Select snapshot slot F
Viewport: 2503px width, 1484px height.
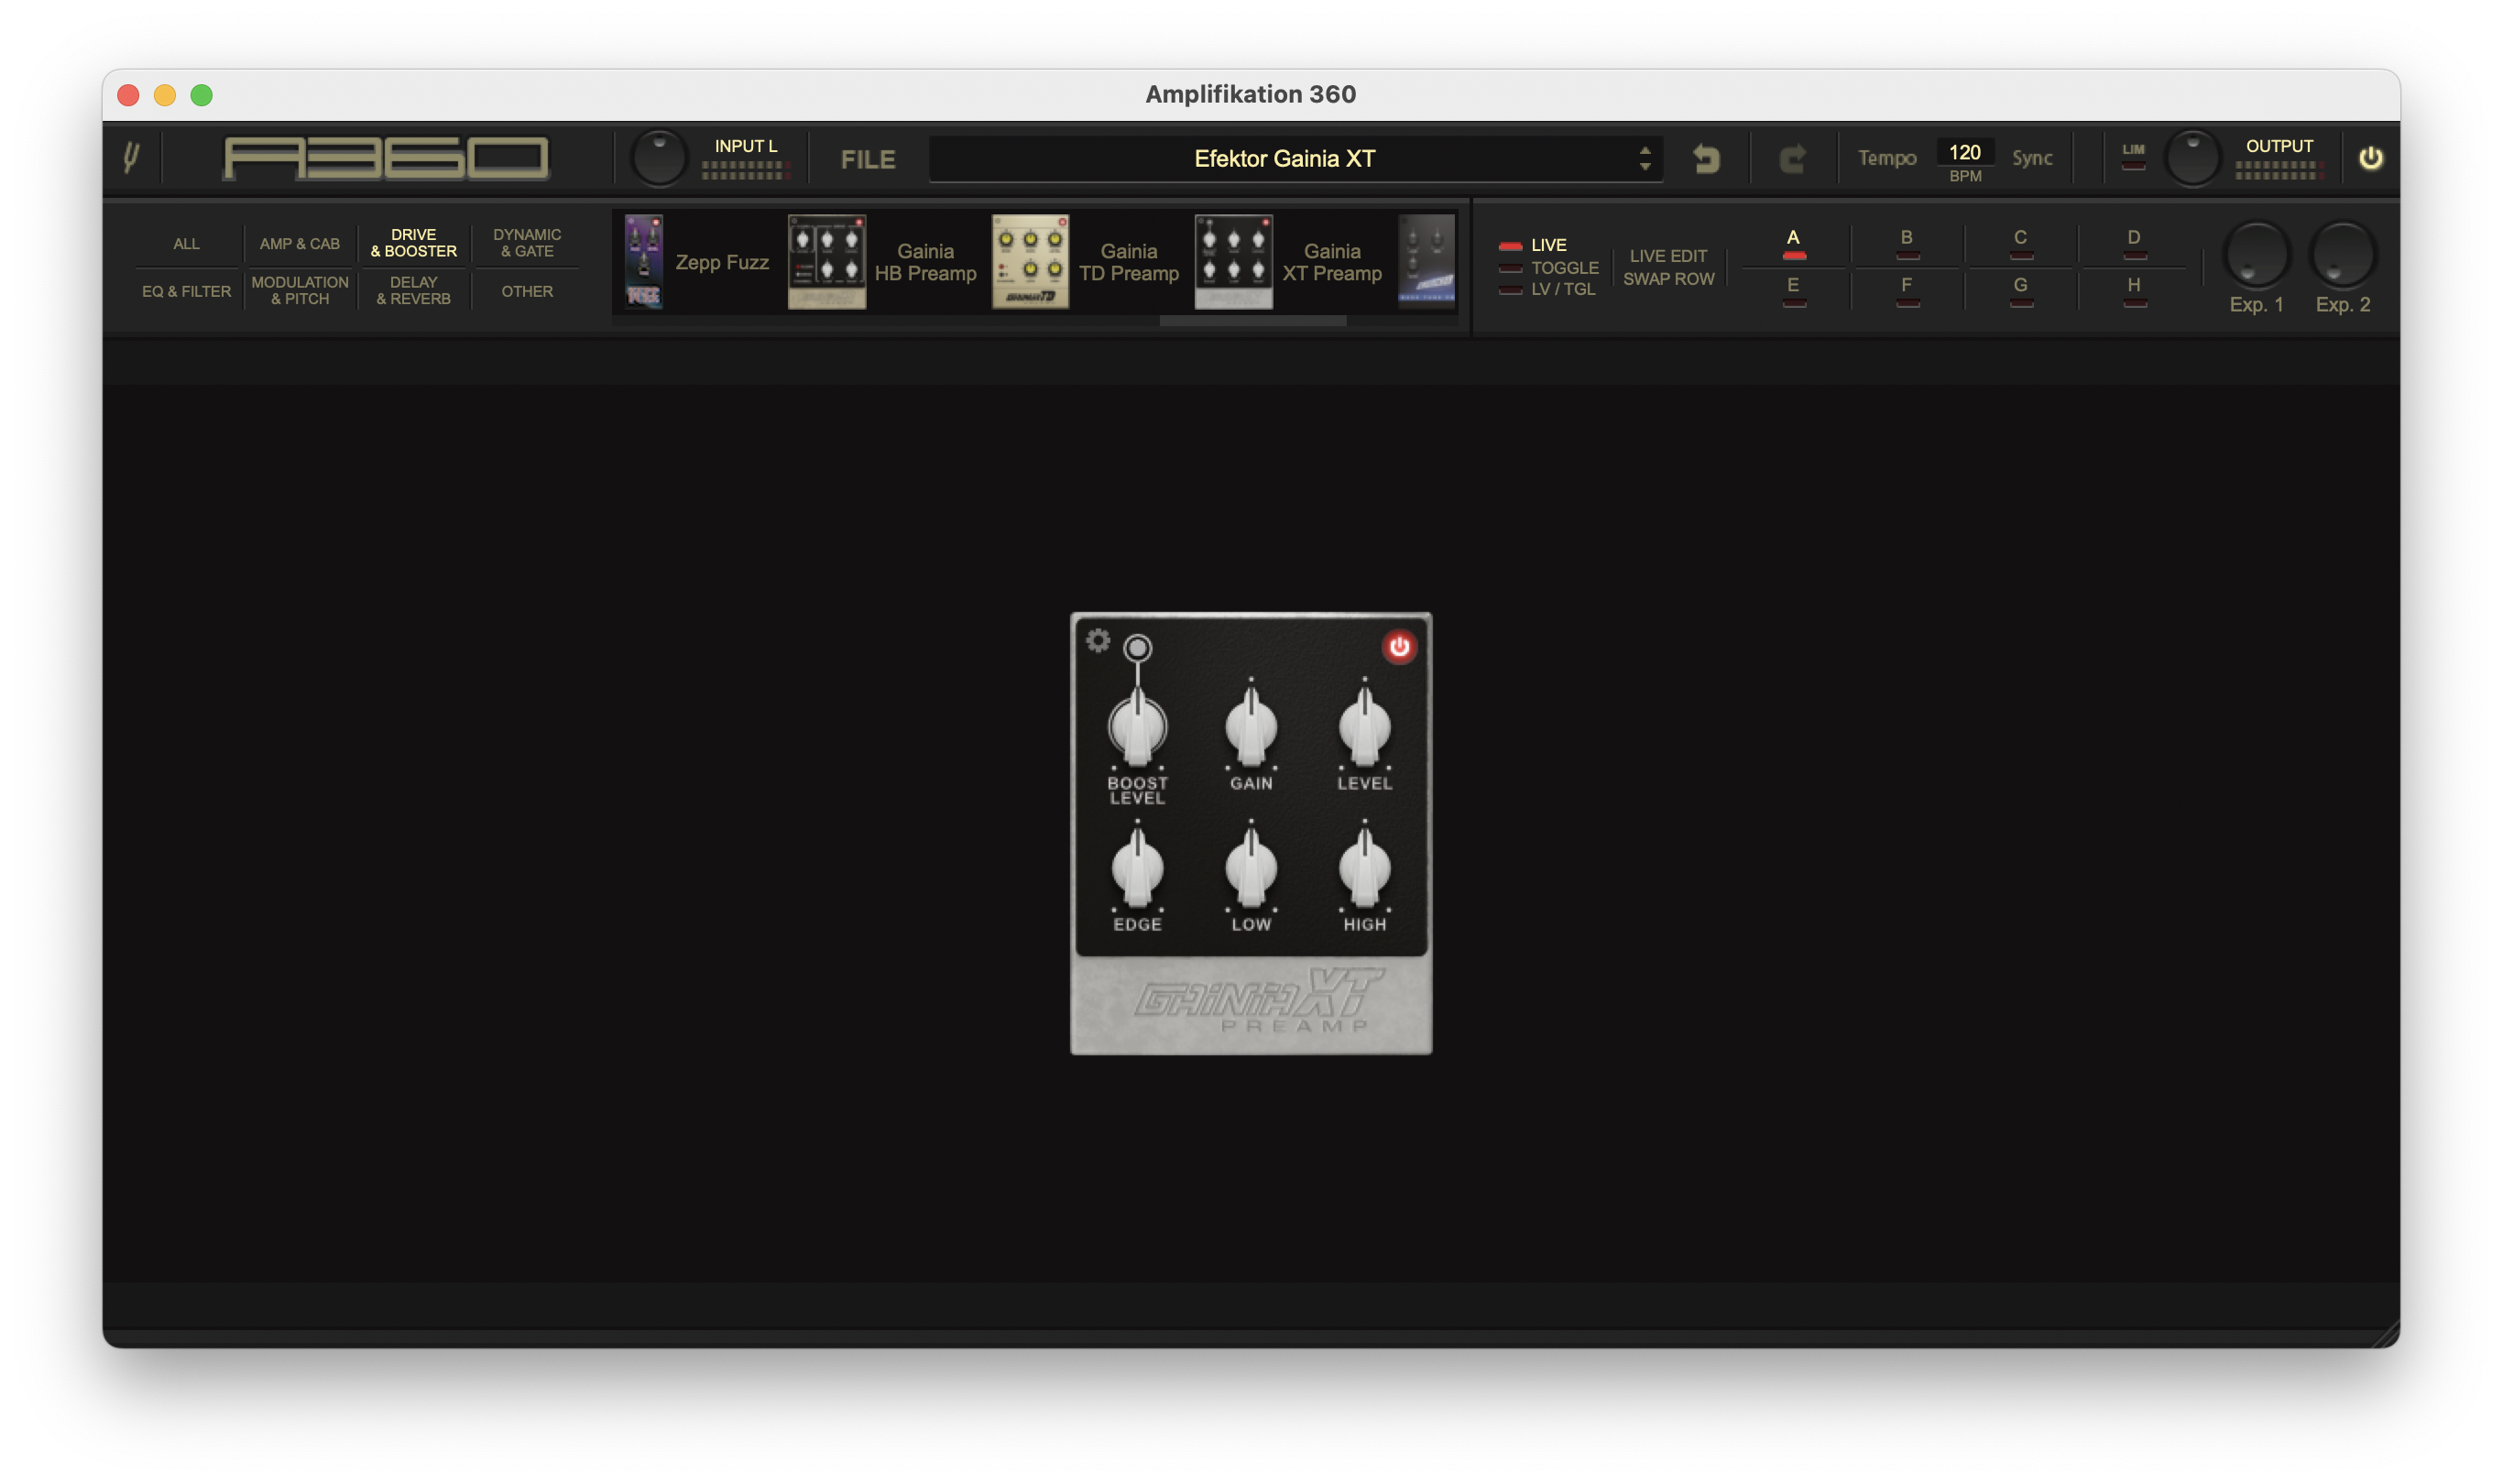(x=1906, y=290)
